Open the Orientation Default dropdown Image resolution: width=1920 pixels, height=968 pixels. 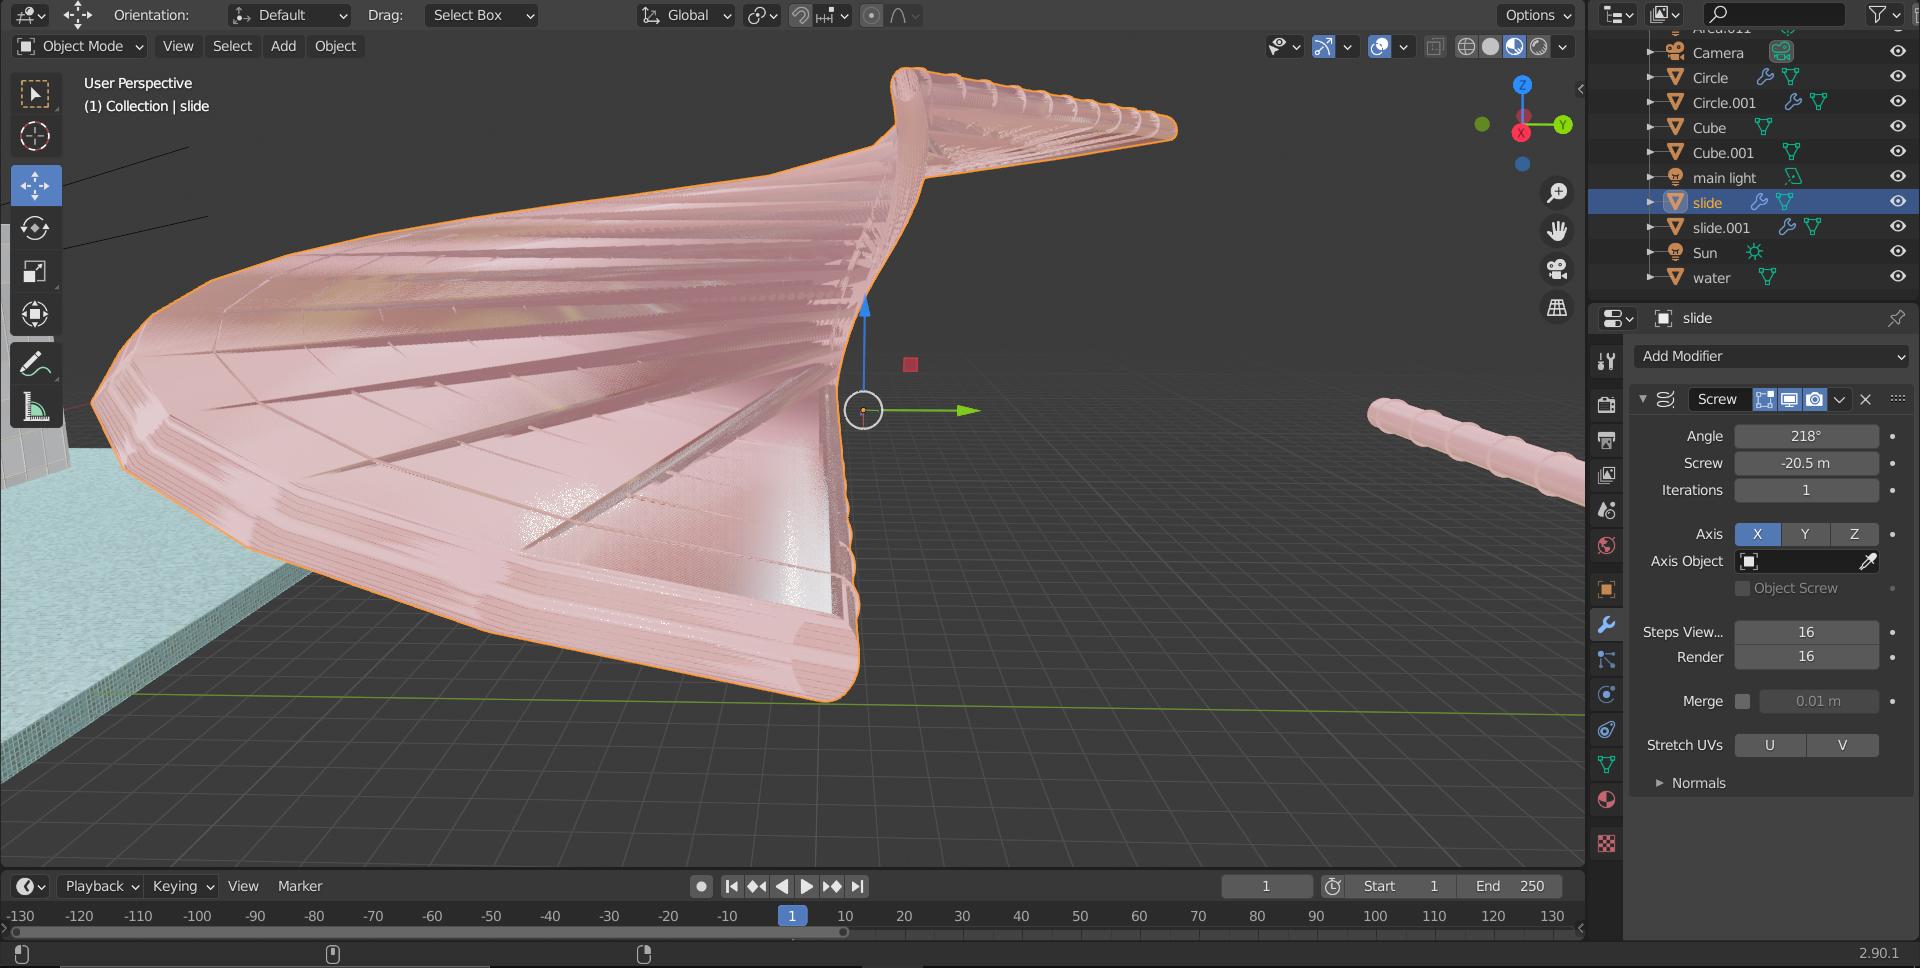289,15
